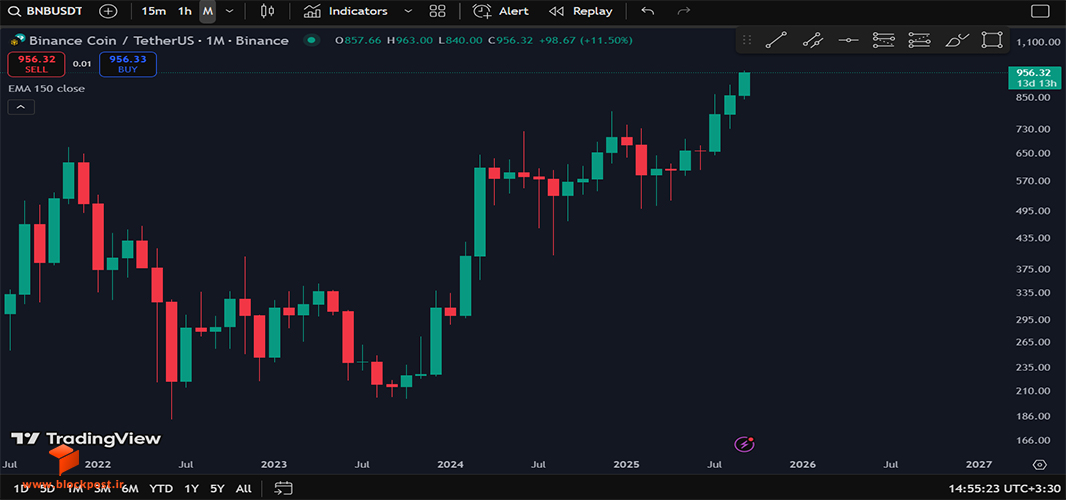Click the BNBUSDT symbol search field

pyautogui.click(x=46, y=11)
